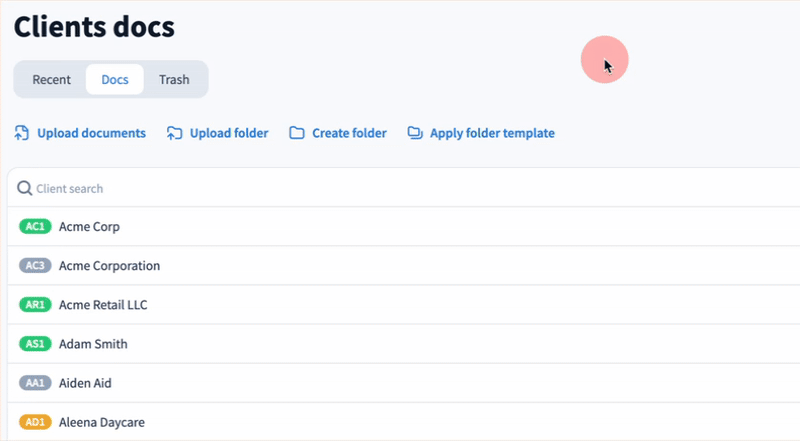Select Acme Retail LLC client
This screenshot has height=441, width=800.
[102, 305]
